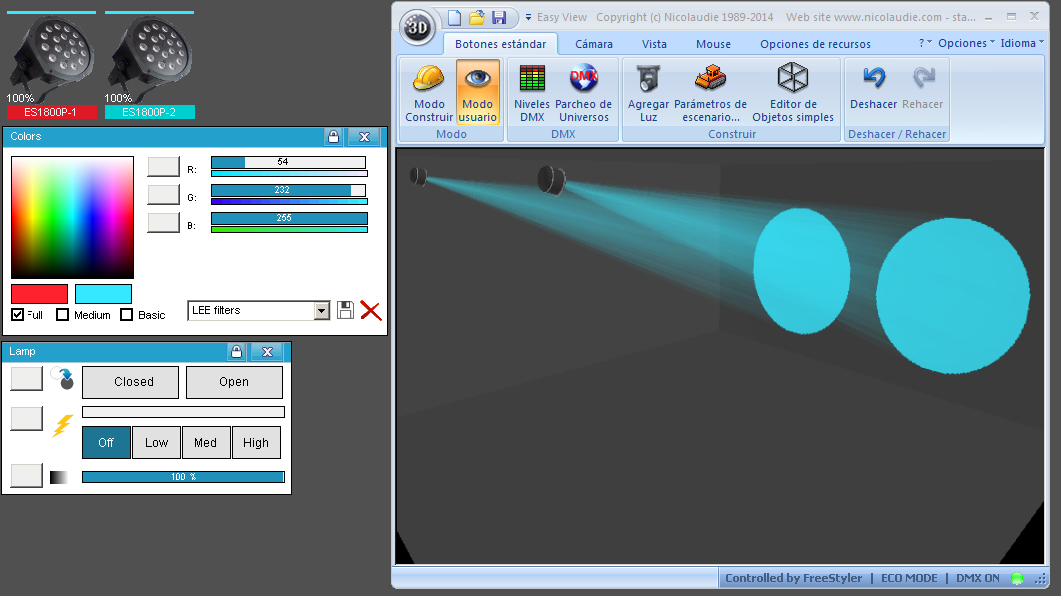This screenshot has height=596, width=1061.
Task: Open Niveles DMX
Action: pos(532,93)
